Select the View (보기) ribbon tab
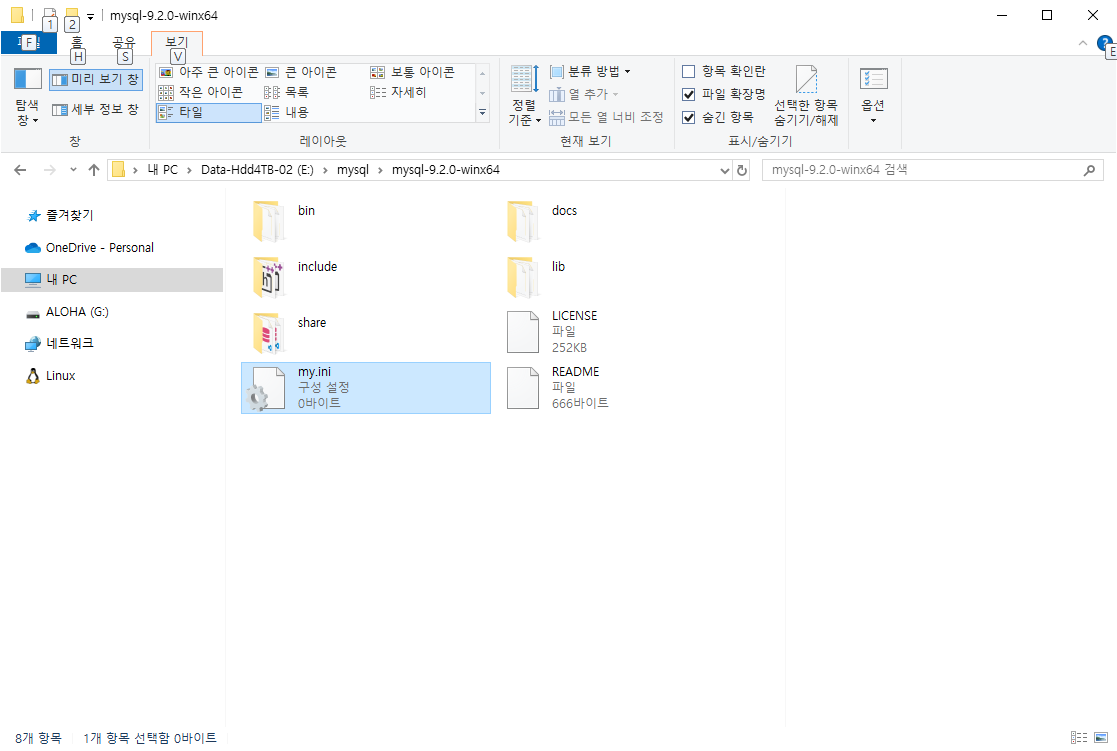Viewport: 1117px width, 751px height. [x=177, y=43]
